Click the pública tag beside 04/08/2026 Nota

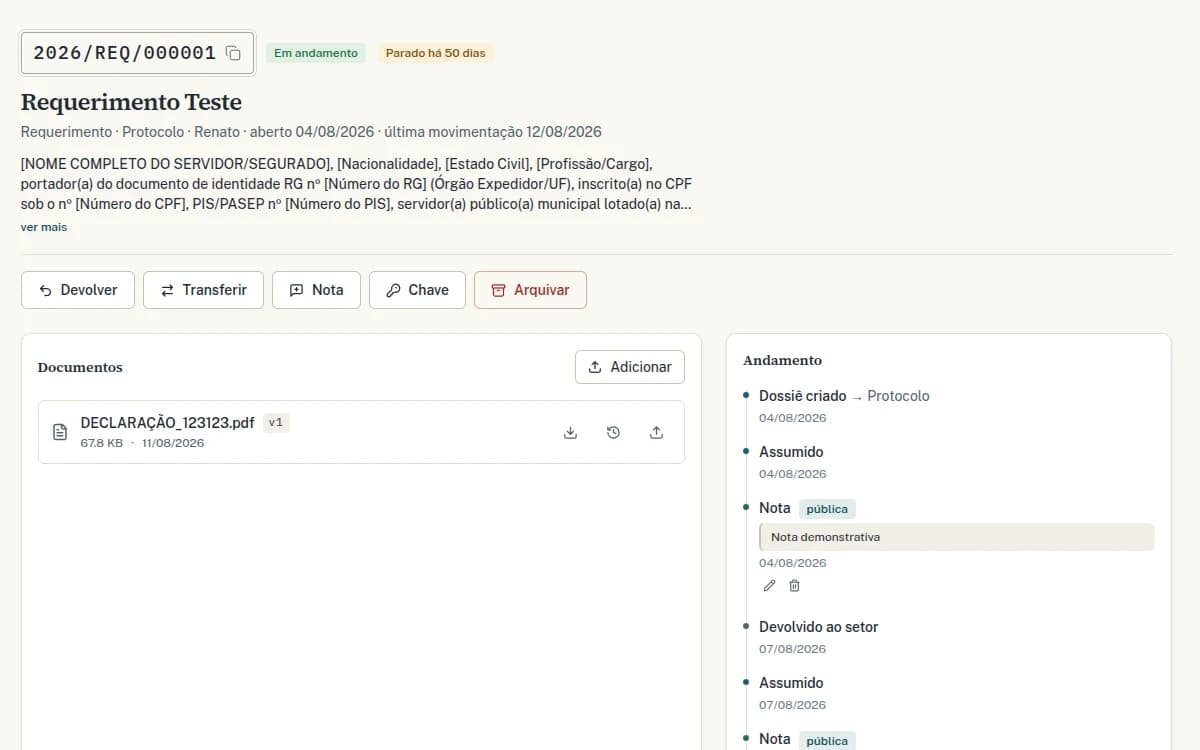point(827,509)
